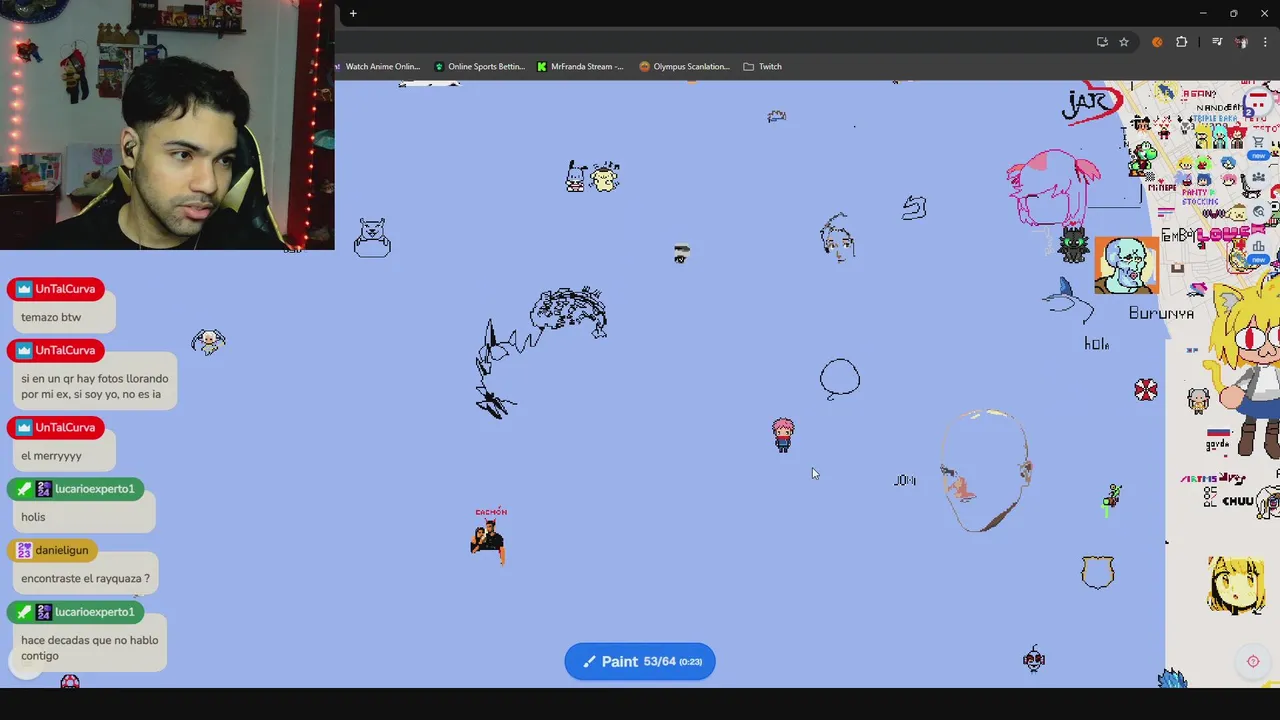
Task: Open the browser extensions puzzle icon
Action: (1182, 42)
